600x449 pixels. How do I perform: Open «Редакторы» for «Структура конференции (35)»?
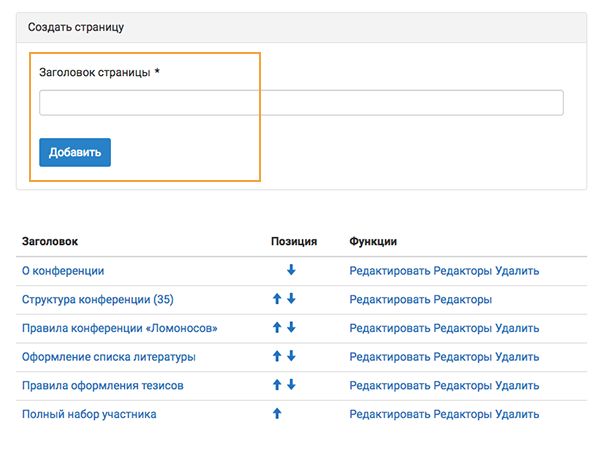(x=462, y=300)
